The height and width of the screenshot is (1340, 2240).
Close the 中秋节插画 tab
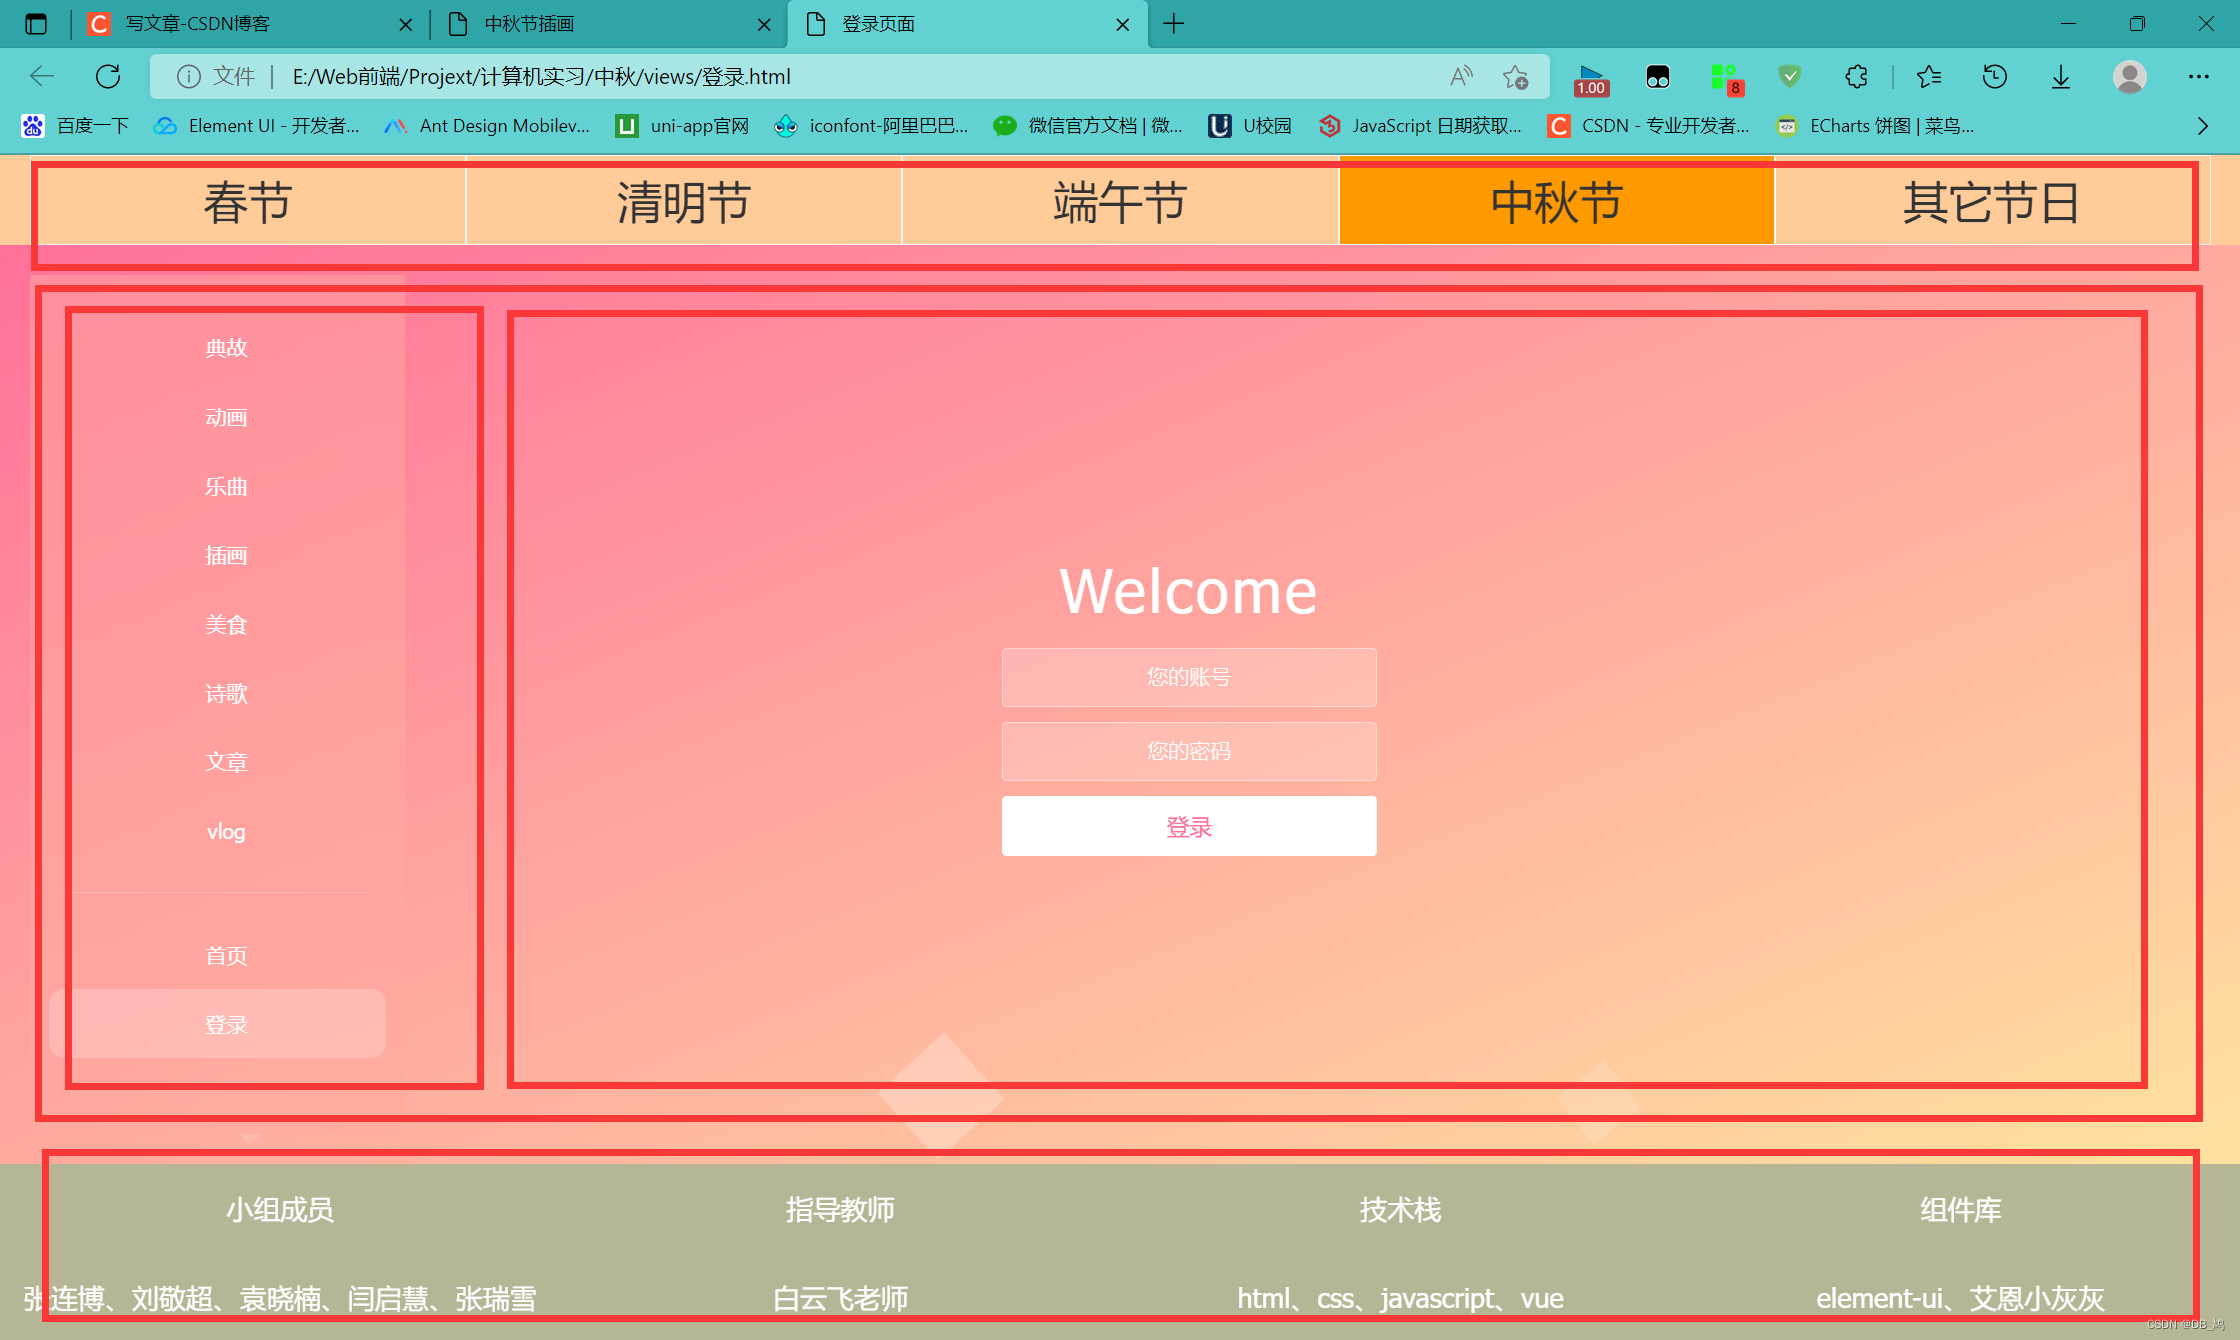click(764, 25)
